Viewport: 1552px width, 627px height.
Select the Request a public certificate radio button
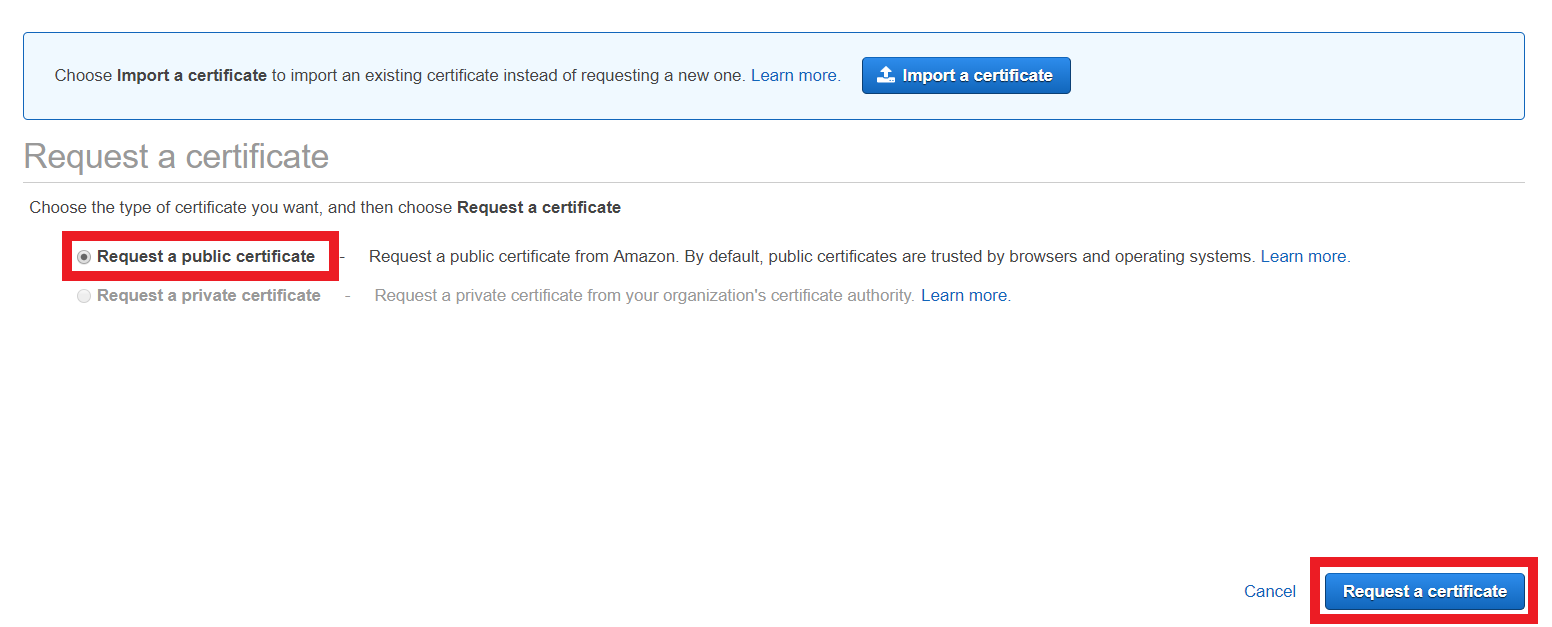pyautogui.click(x=84, y=257)
